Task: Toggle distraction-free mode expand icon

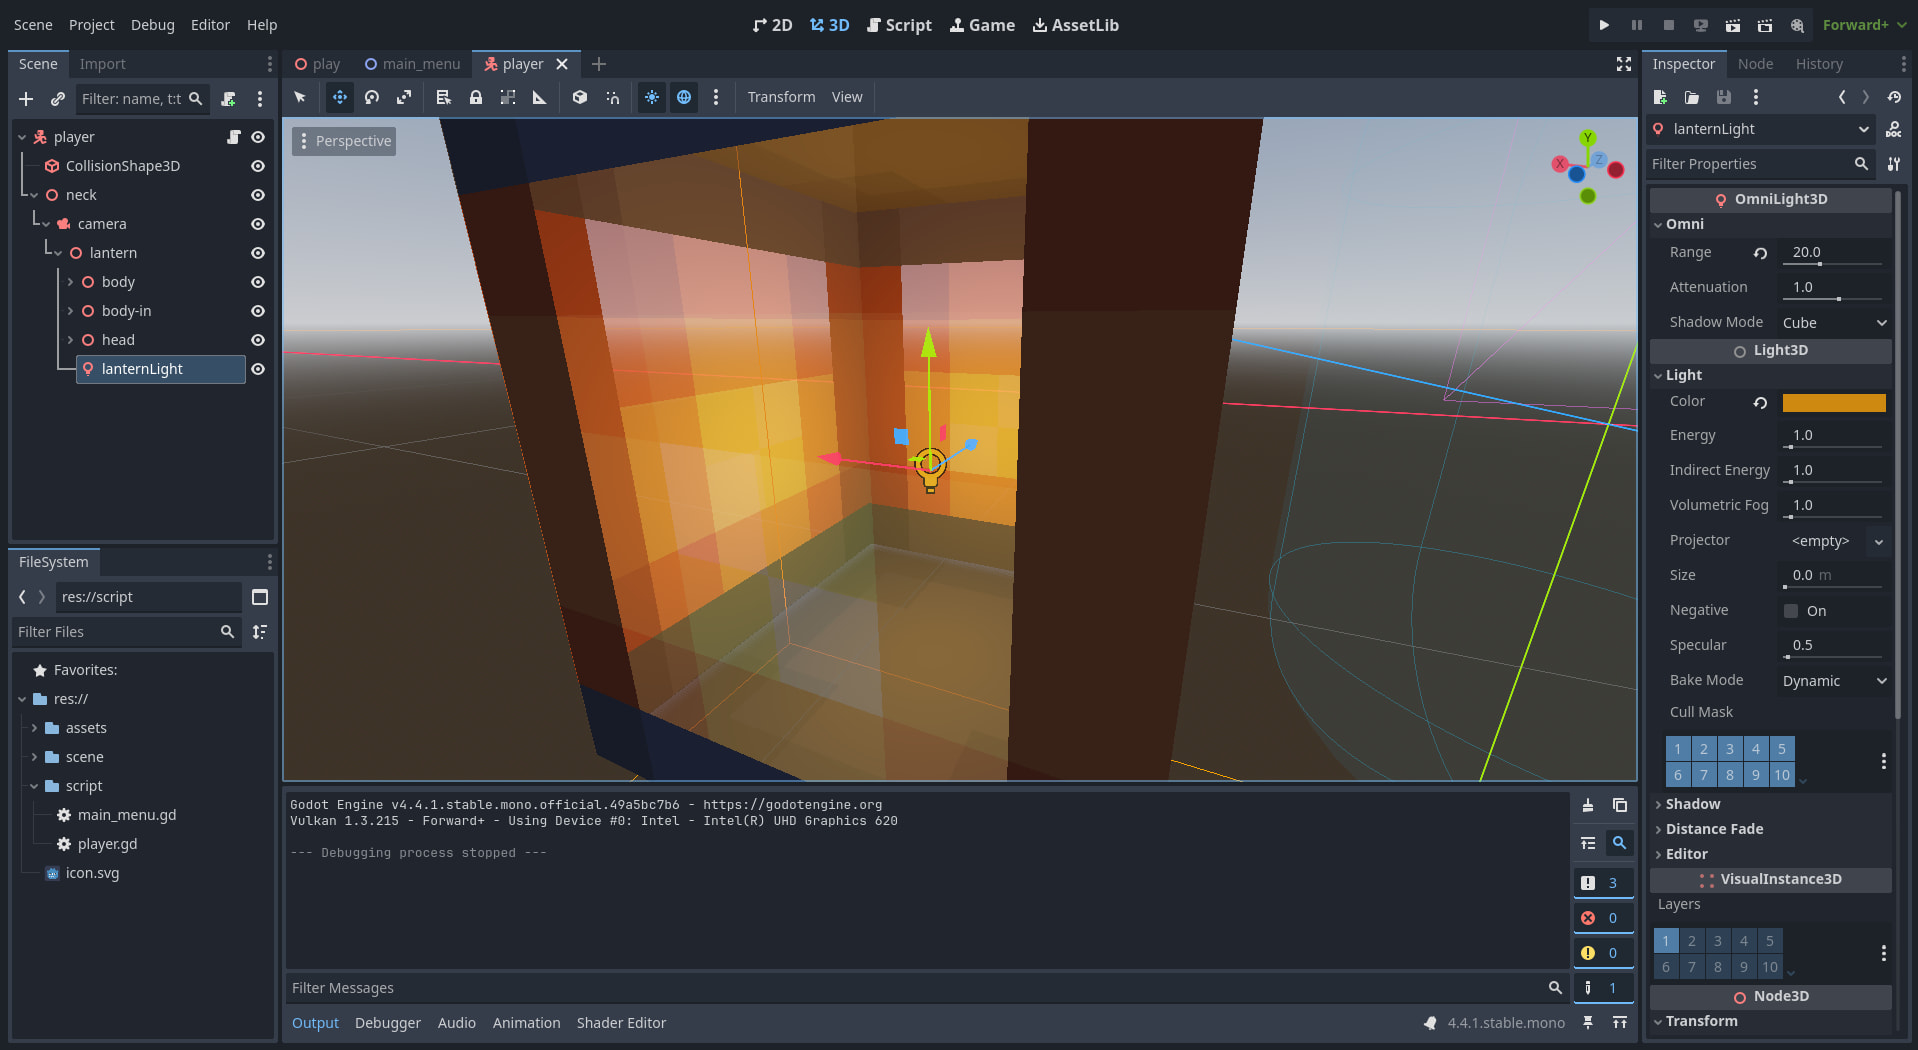Action: point(1624,64)
